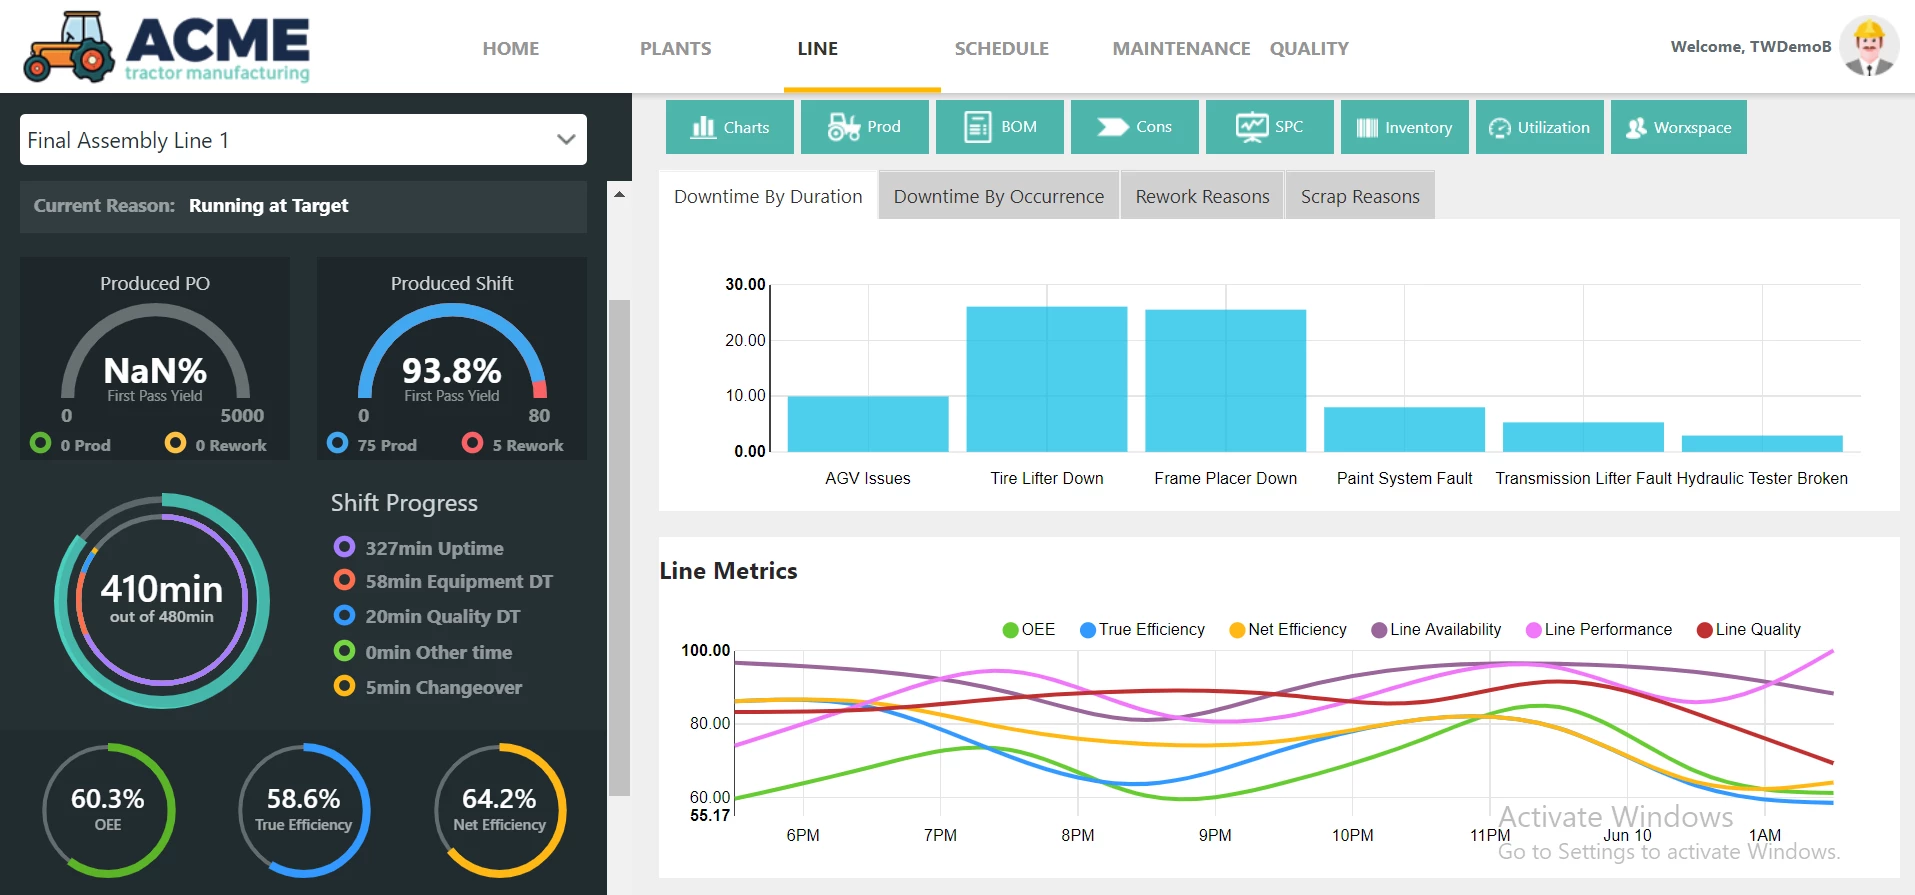Open the PLANTS menu
The width and height of the screenshot is (1915, 895).
676,48
